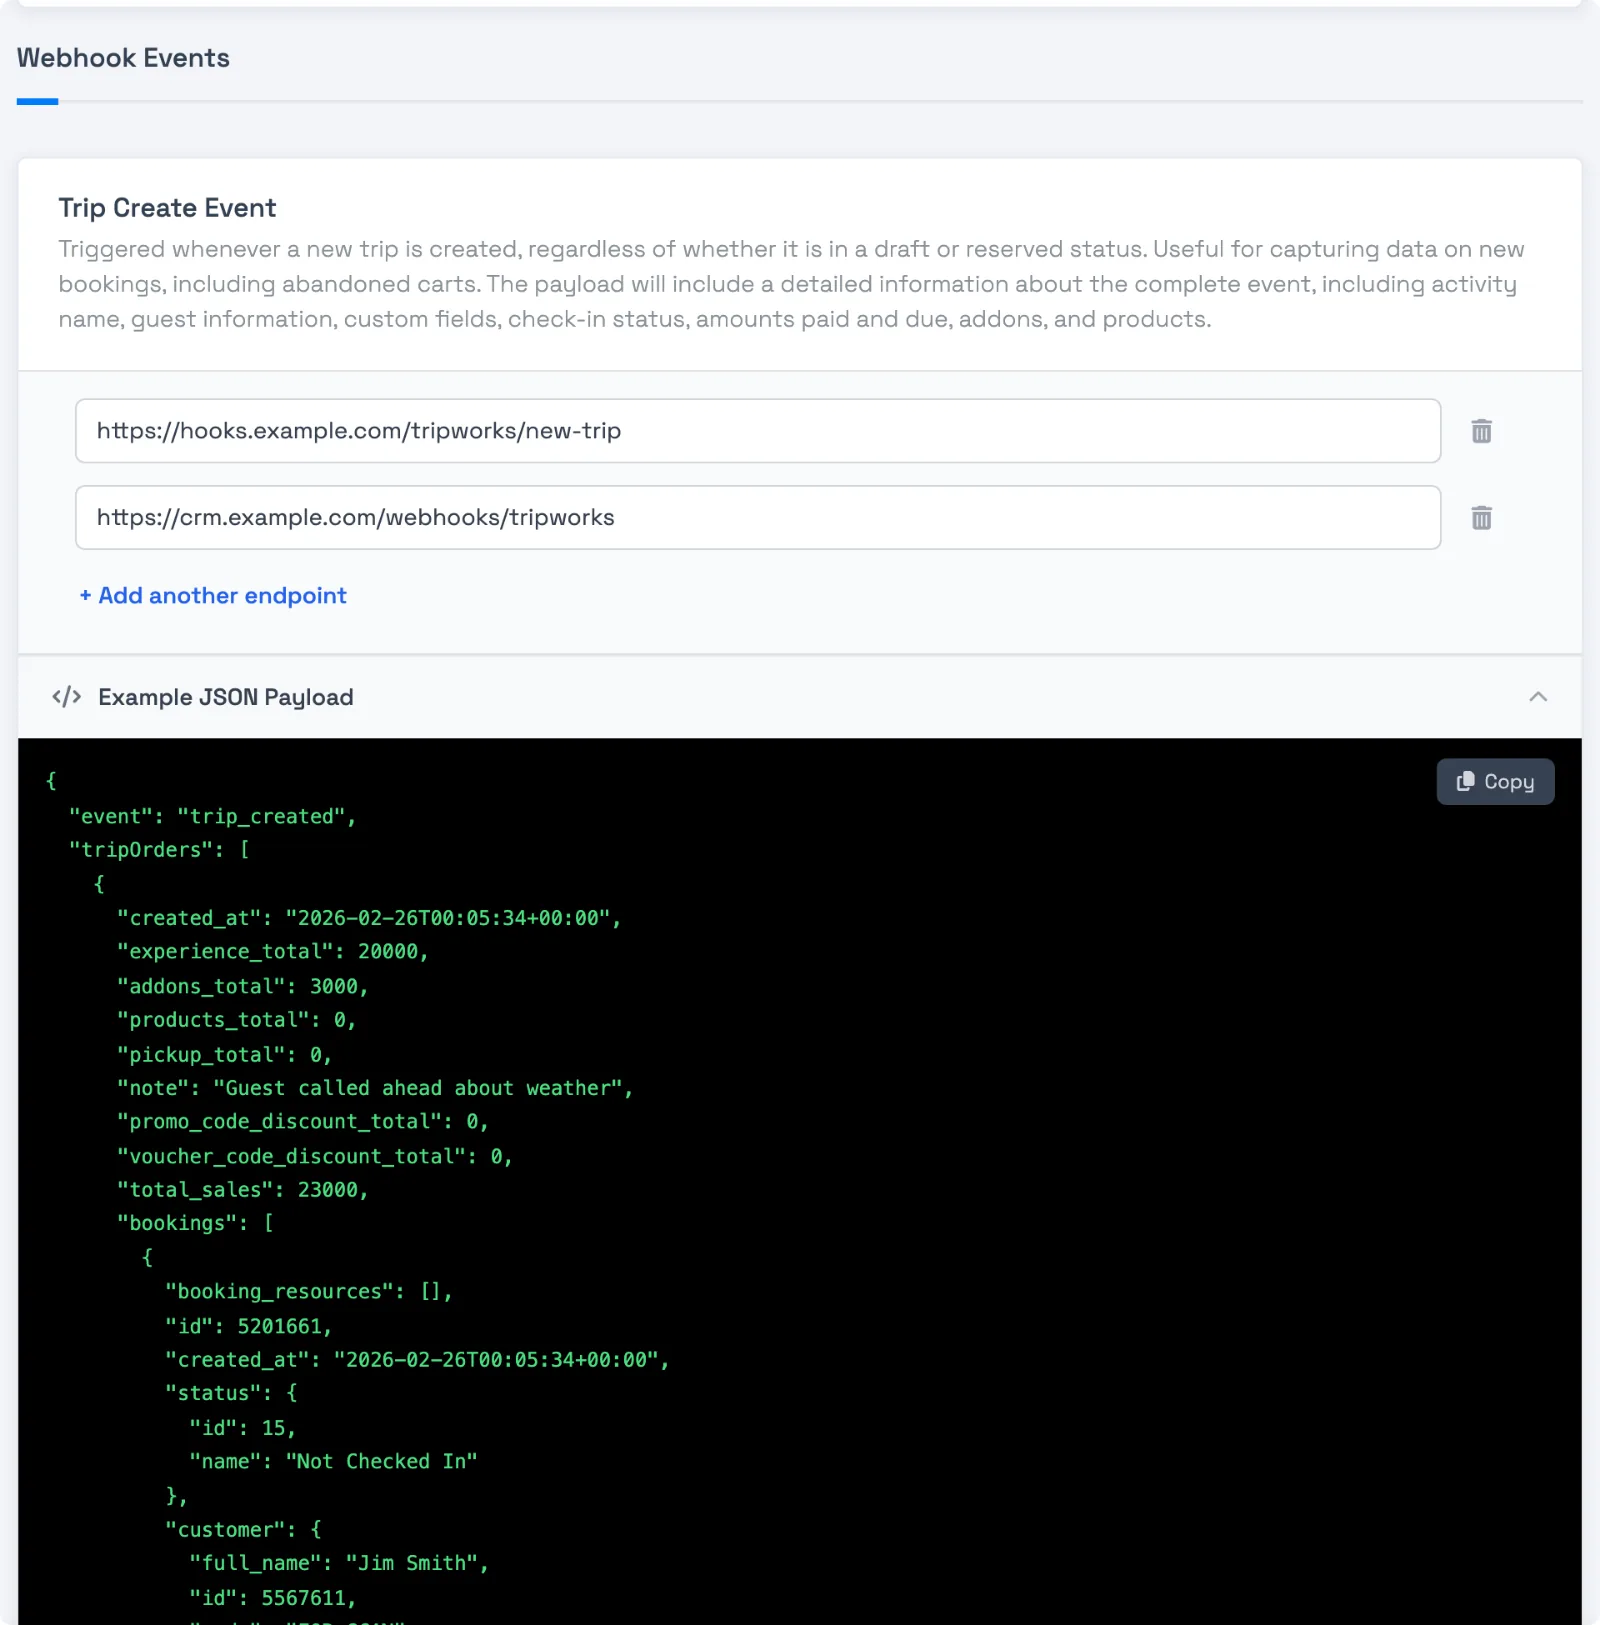This screenshot has width=1600, height=1625.
Task: Click the "experience_total": 20000 line
Action: 273,952
